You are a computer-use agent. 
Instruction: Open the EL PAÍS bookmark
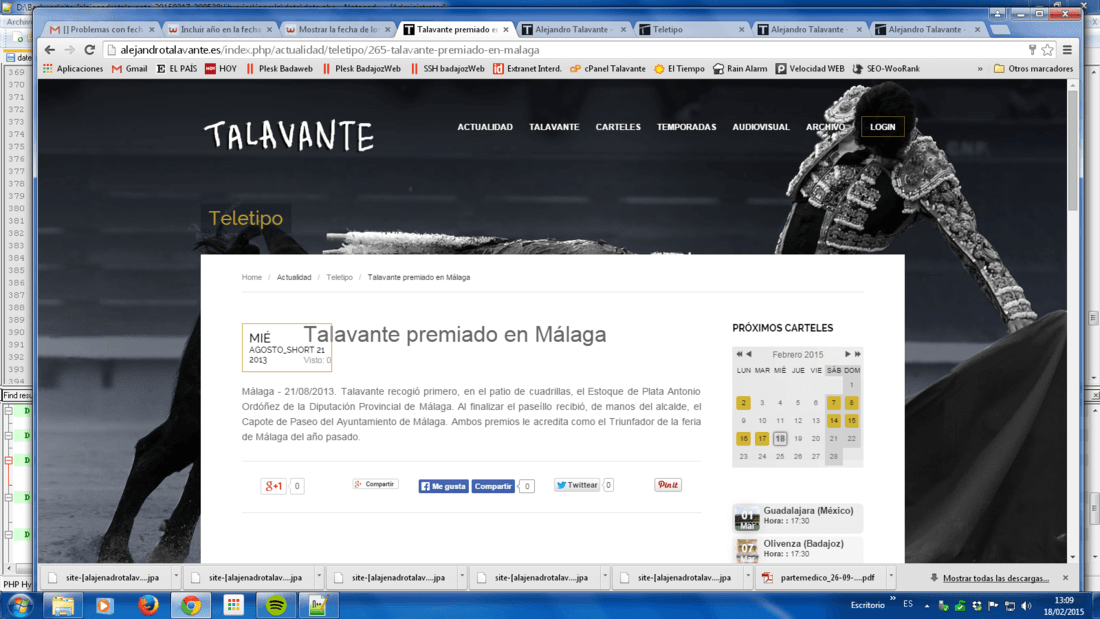177,69
